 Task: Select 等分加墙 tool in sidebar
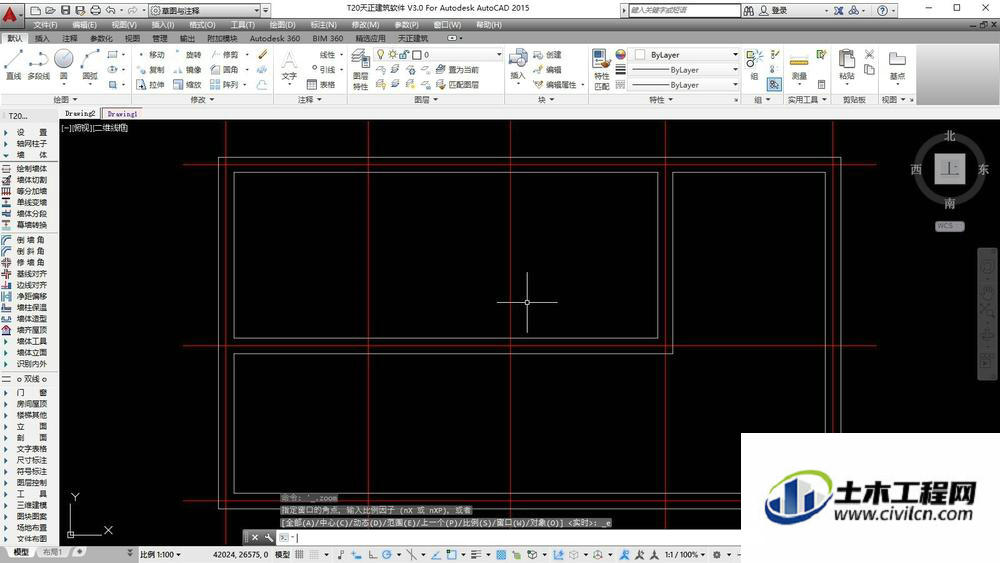click(x=25, y=191)
